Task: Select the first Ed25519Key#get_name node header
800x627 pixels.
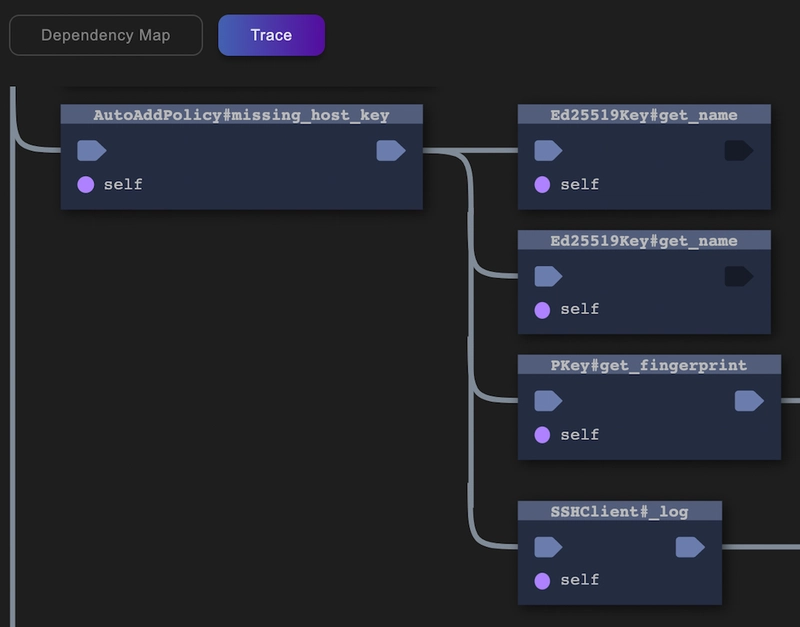Action: (x=644, y=115)
